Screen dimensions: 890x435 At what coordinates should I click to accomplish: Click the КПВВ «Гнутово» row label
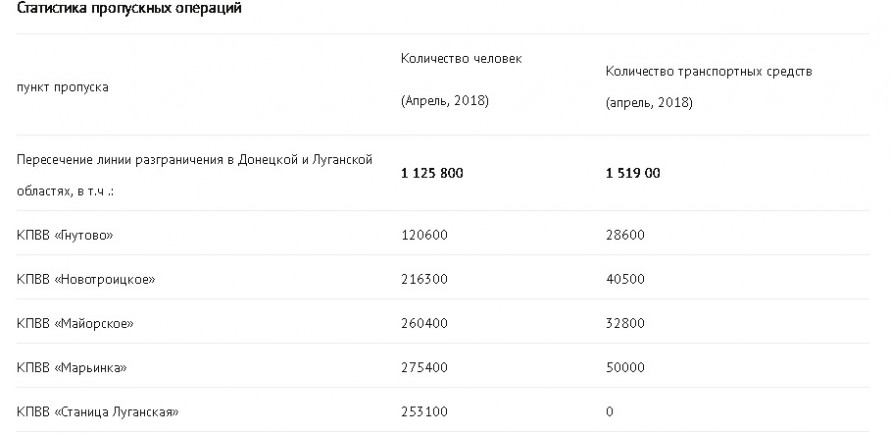pos(66,235)
